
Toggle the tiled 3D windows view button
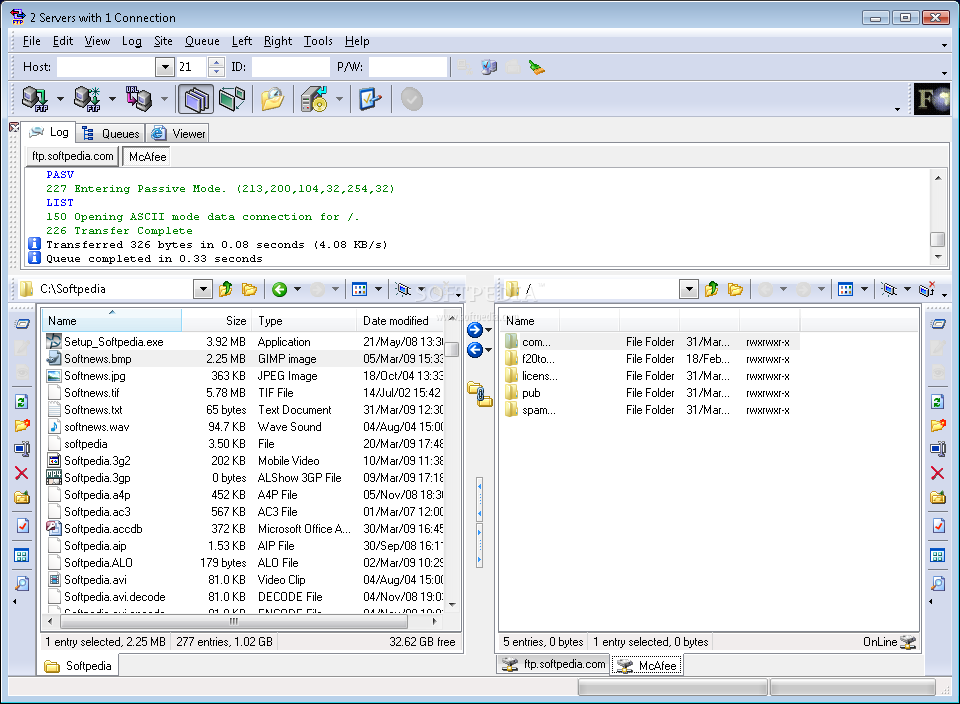point(232,99)
